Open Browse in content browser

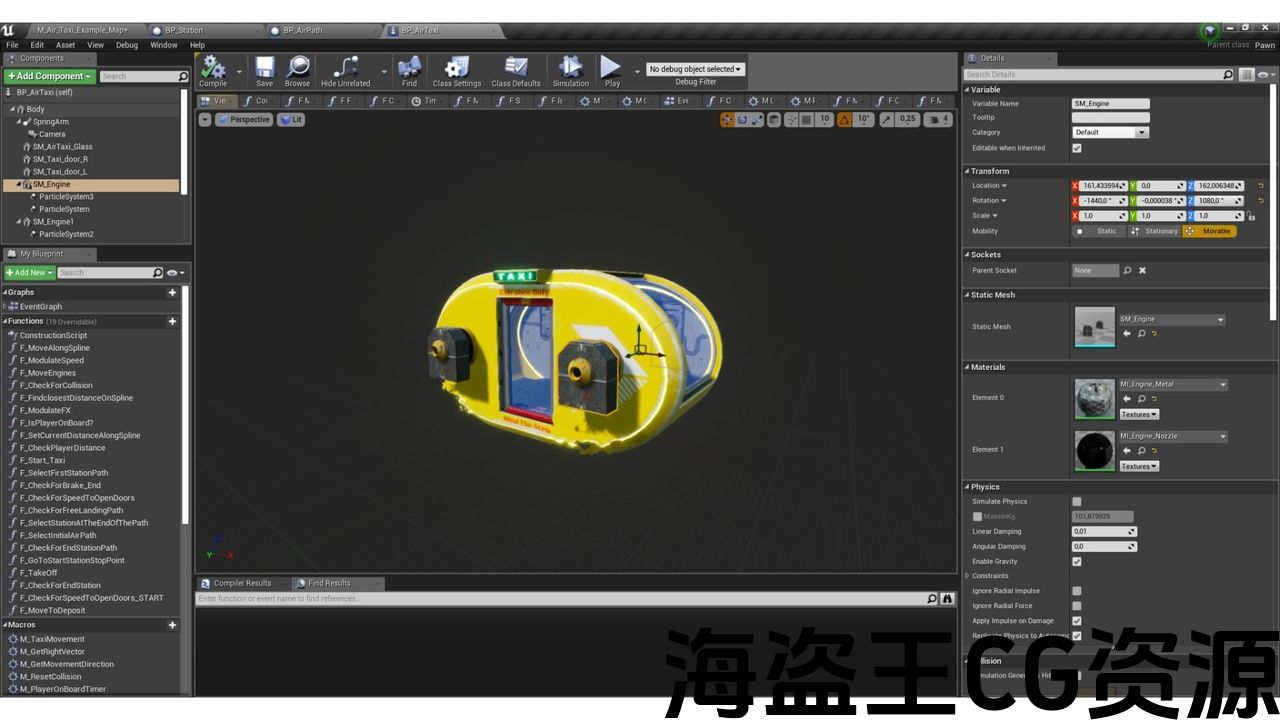(x=297, y=70)
